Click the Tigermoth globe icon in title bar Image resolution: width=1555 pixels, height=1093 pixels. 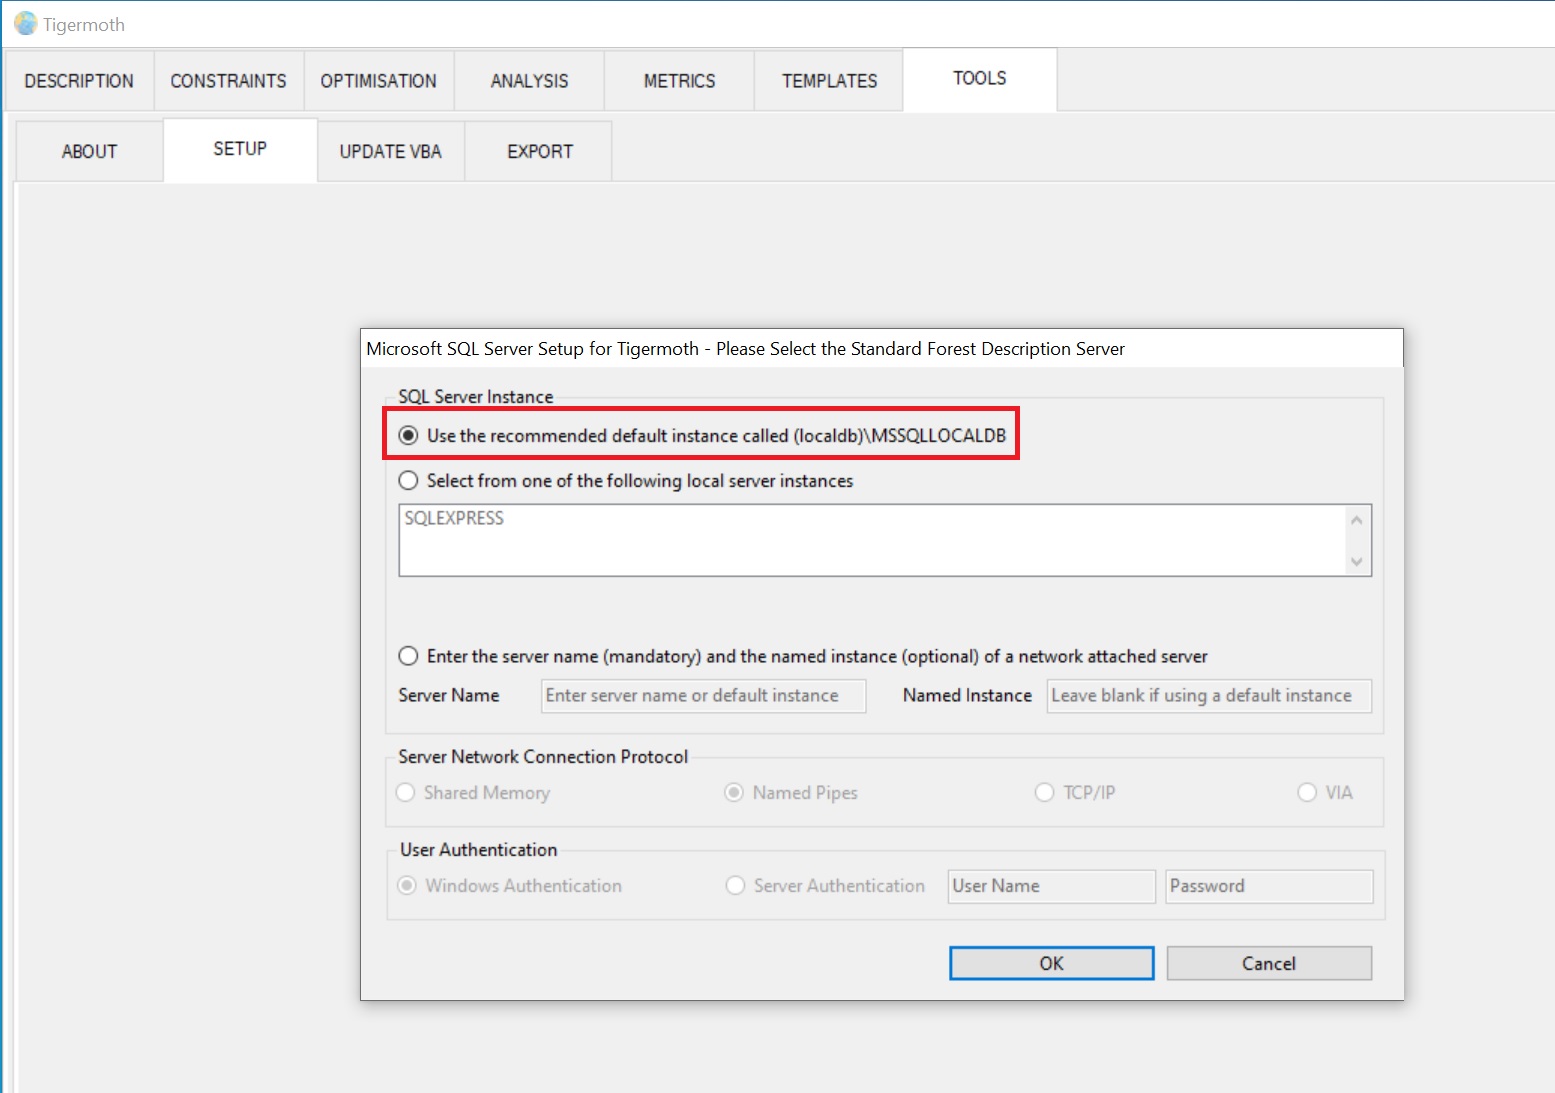pyautogui.click(x=25, y=23)
